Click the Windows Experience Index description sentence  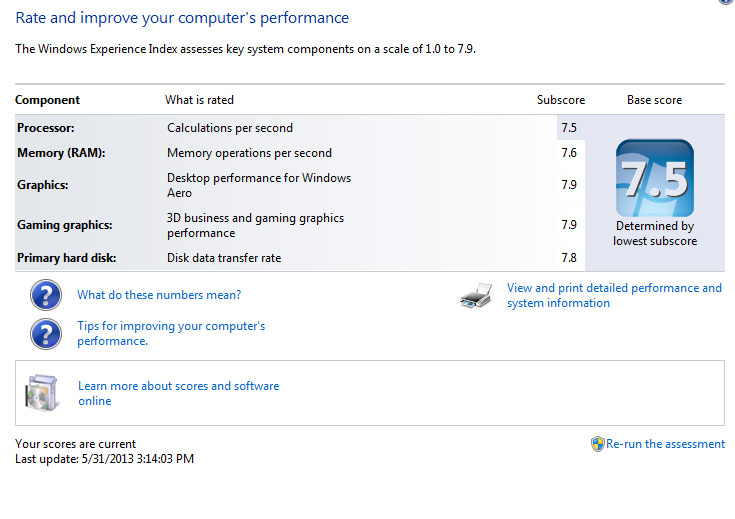[246, 49]
